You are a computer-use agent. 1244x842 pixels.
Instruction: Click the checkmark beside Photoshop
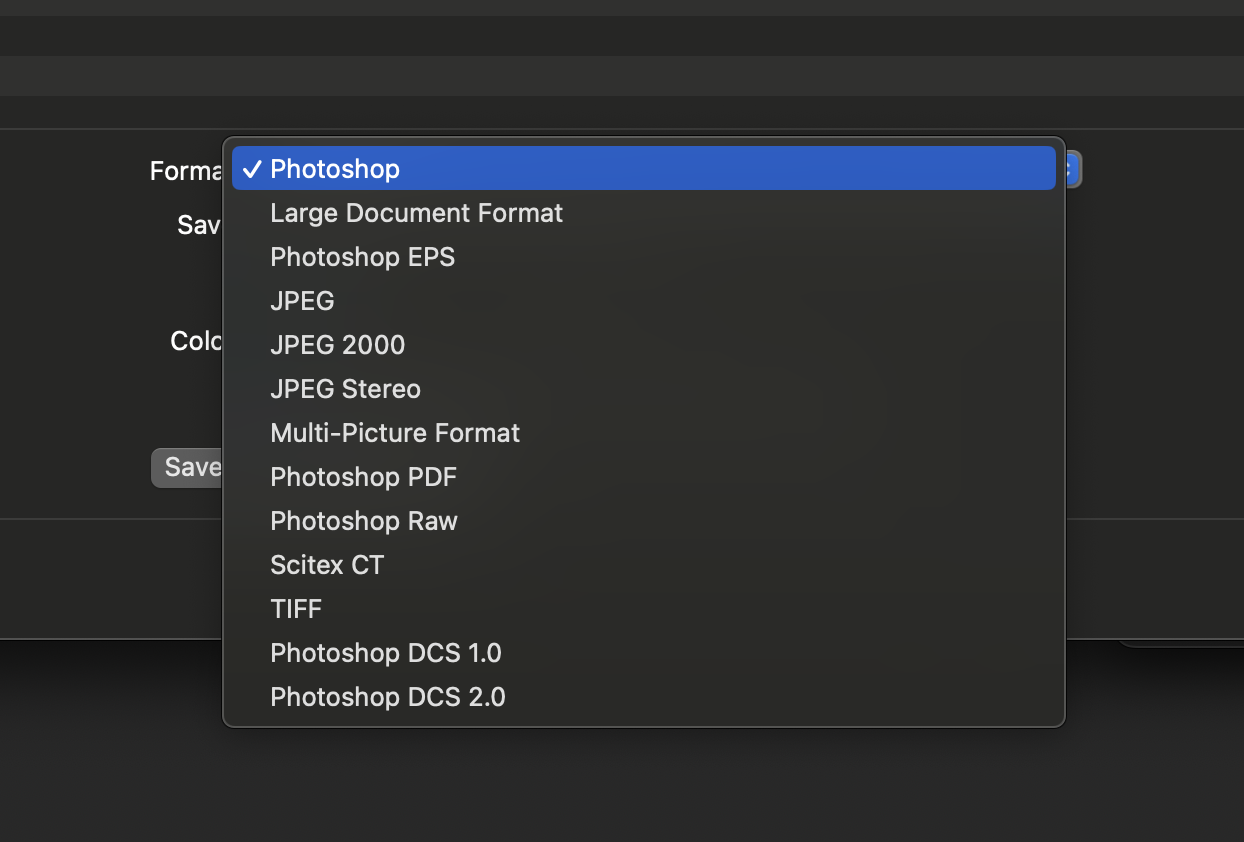click(x=252, y=168)
